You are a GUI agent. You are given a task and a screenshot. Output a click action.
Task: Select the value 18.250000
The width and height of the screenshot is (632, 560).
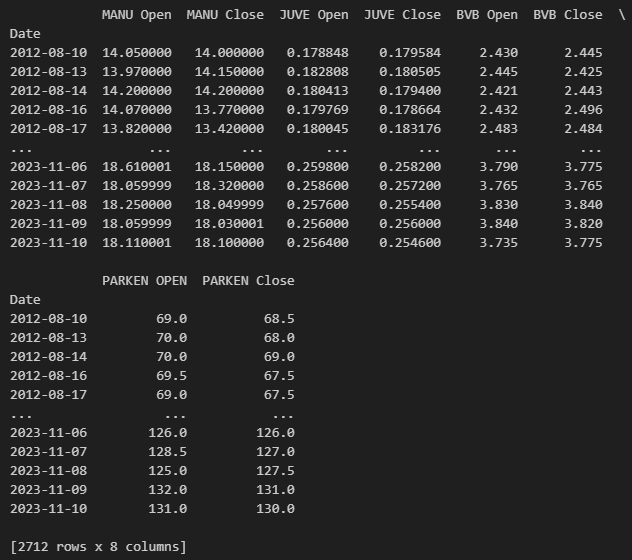[137, 204]
